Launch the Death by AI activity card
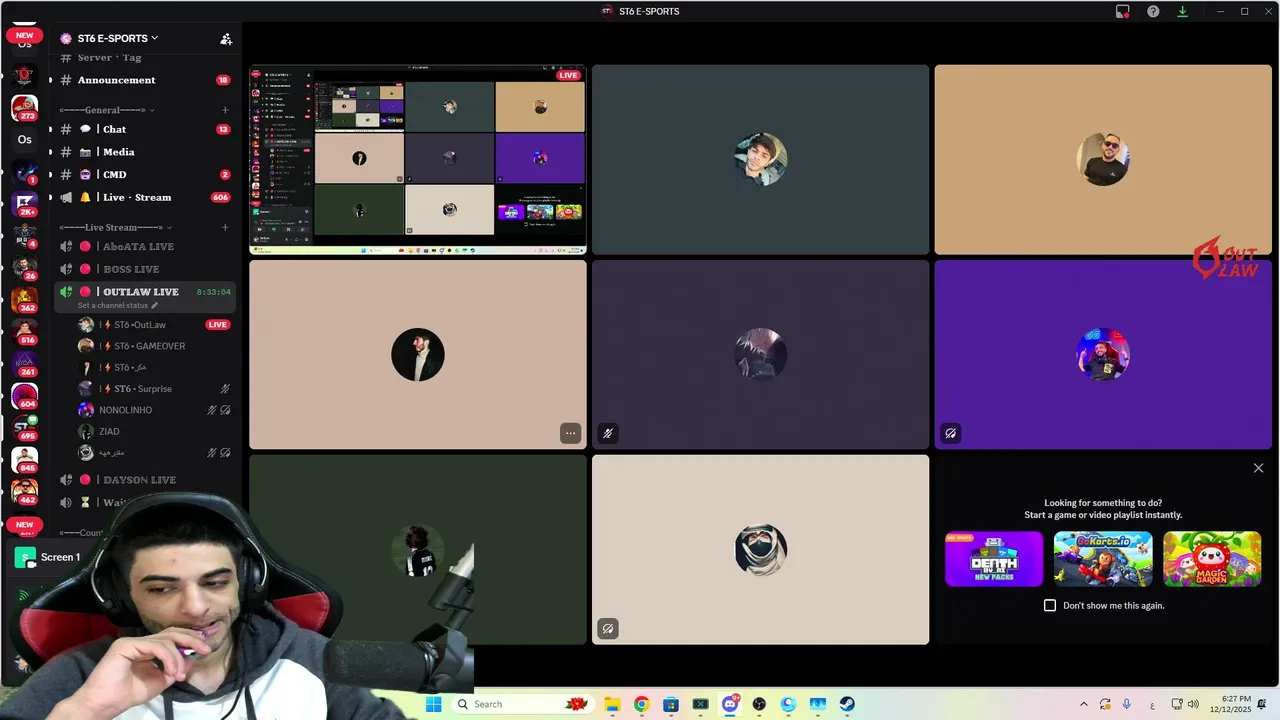The width and height of the screenshot is (1280, 720). [994, 559]
